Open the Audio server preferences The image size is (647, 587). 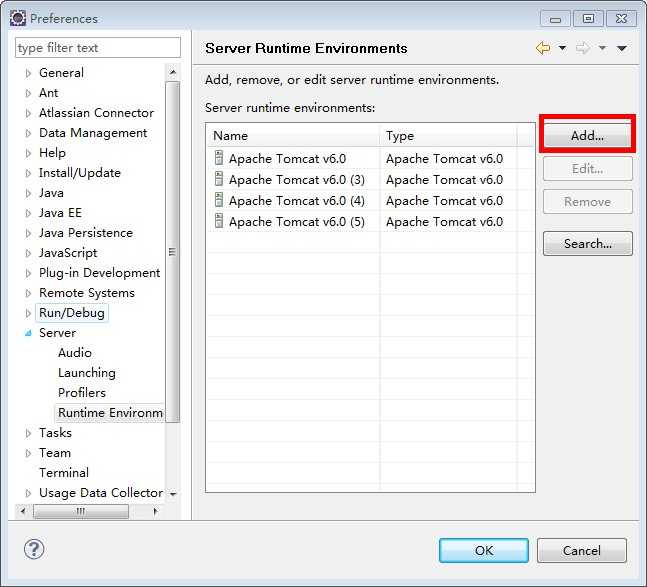[75, 353]
